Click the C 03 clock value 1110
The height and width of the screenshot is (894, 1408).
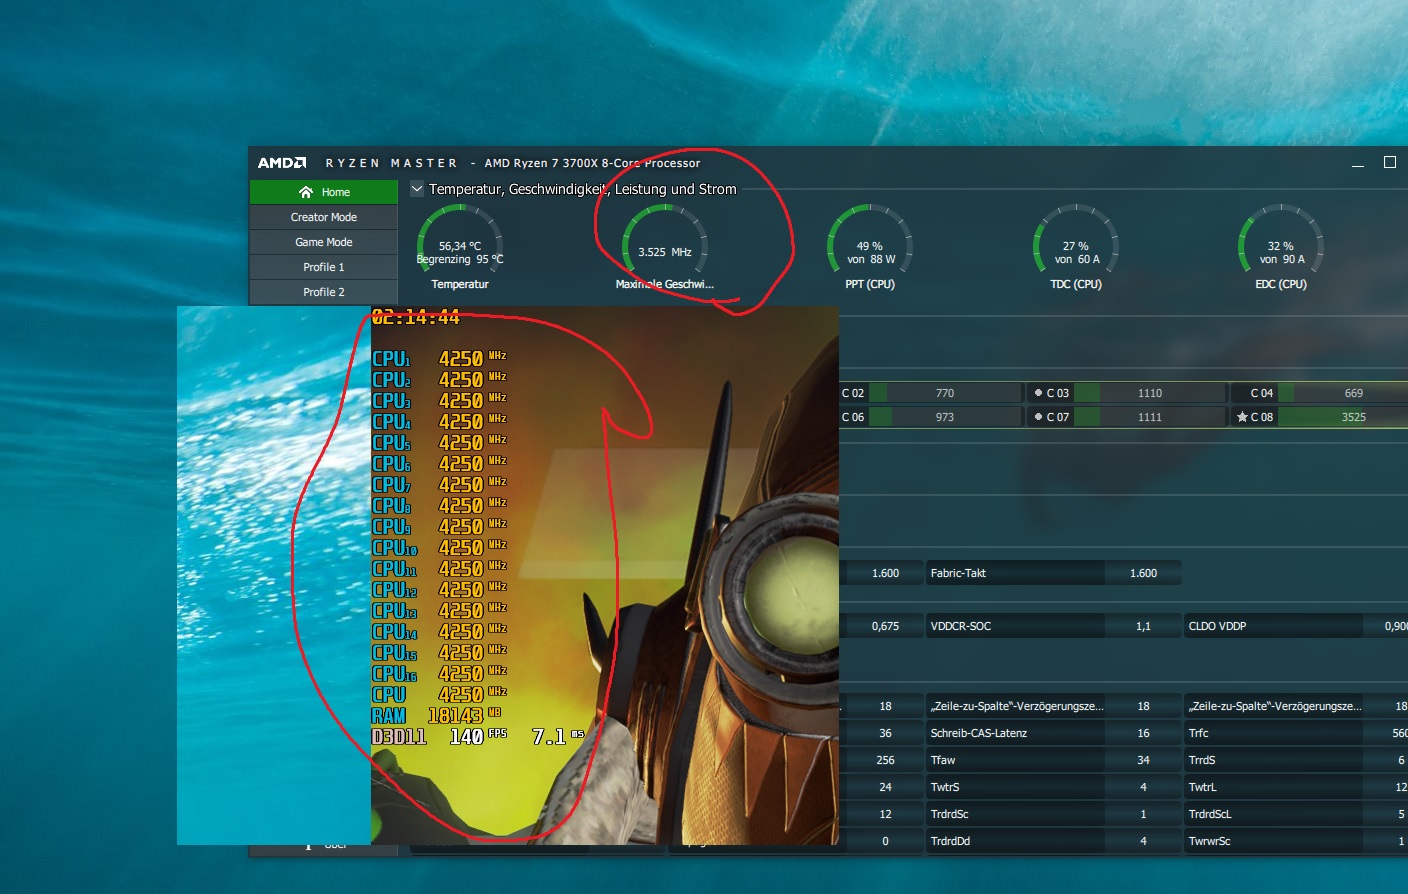[x=1150, y=393]
